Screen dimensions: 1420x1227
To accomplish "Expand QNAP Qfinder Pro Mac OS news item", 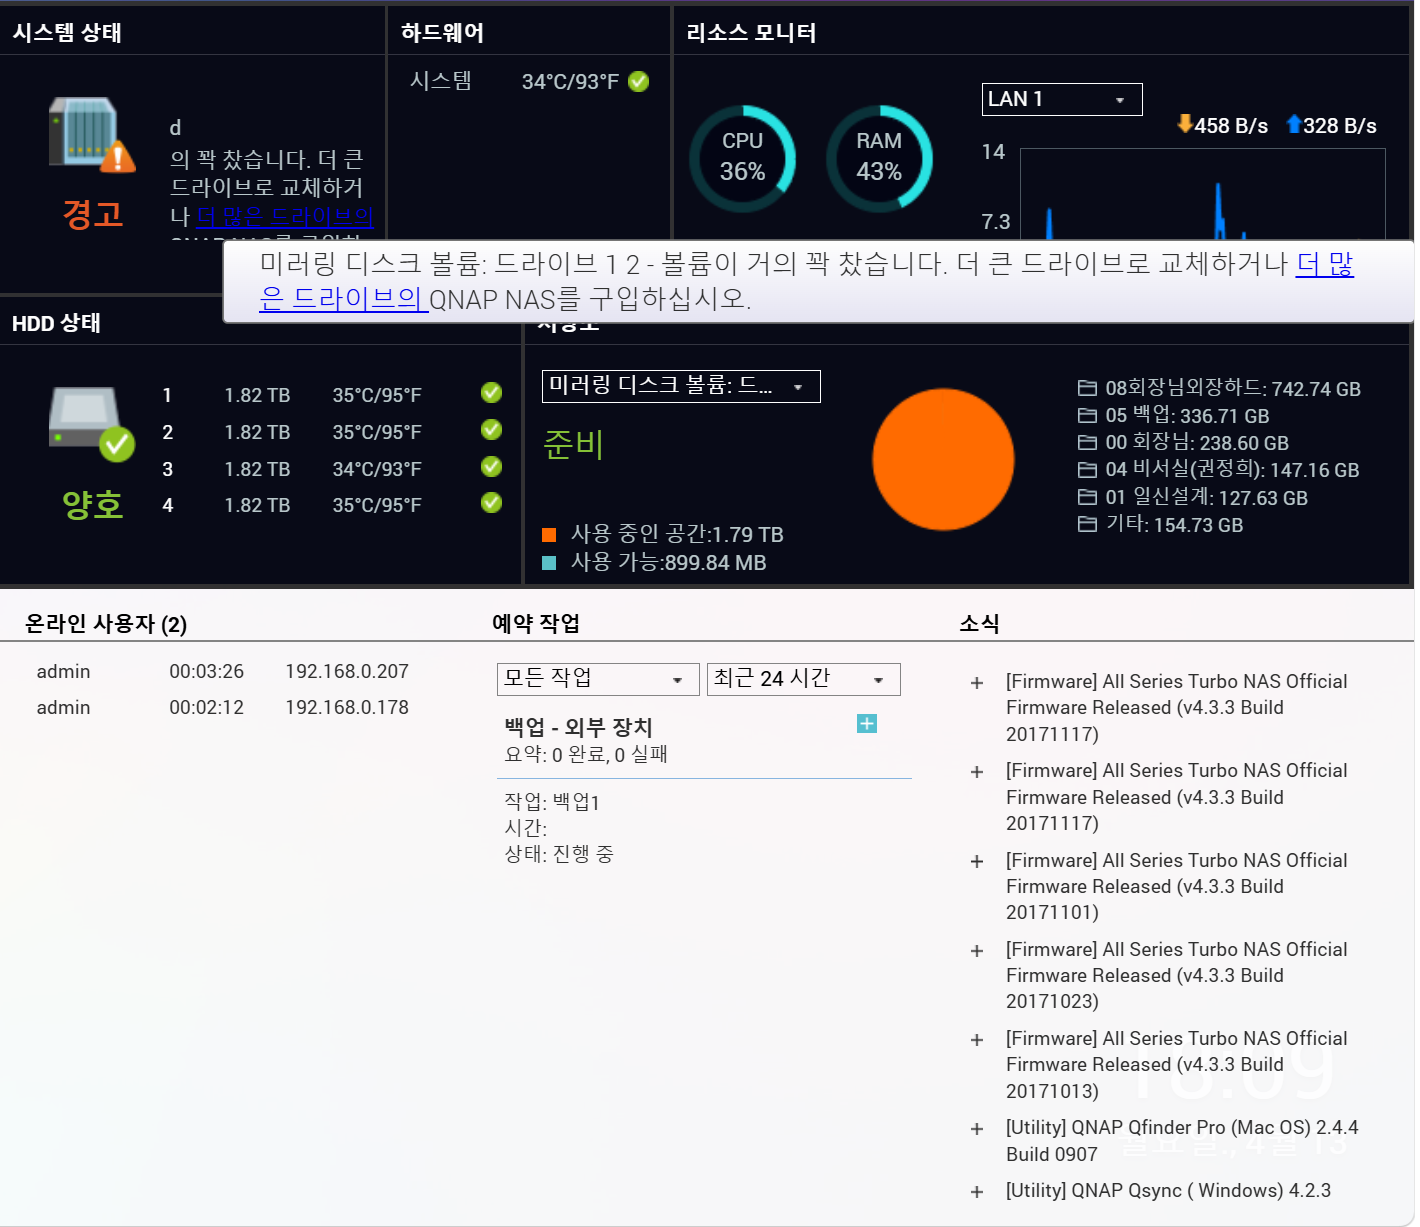I will [977, 1129].
